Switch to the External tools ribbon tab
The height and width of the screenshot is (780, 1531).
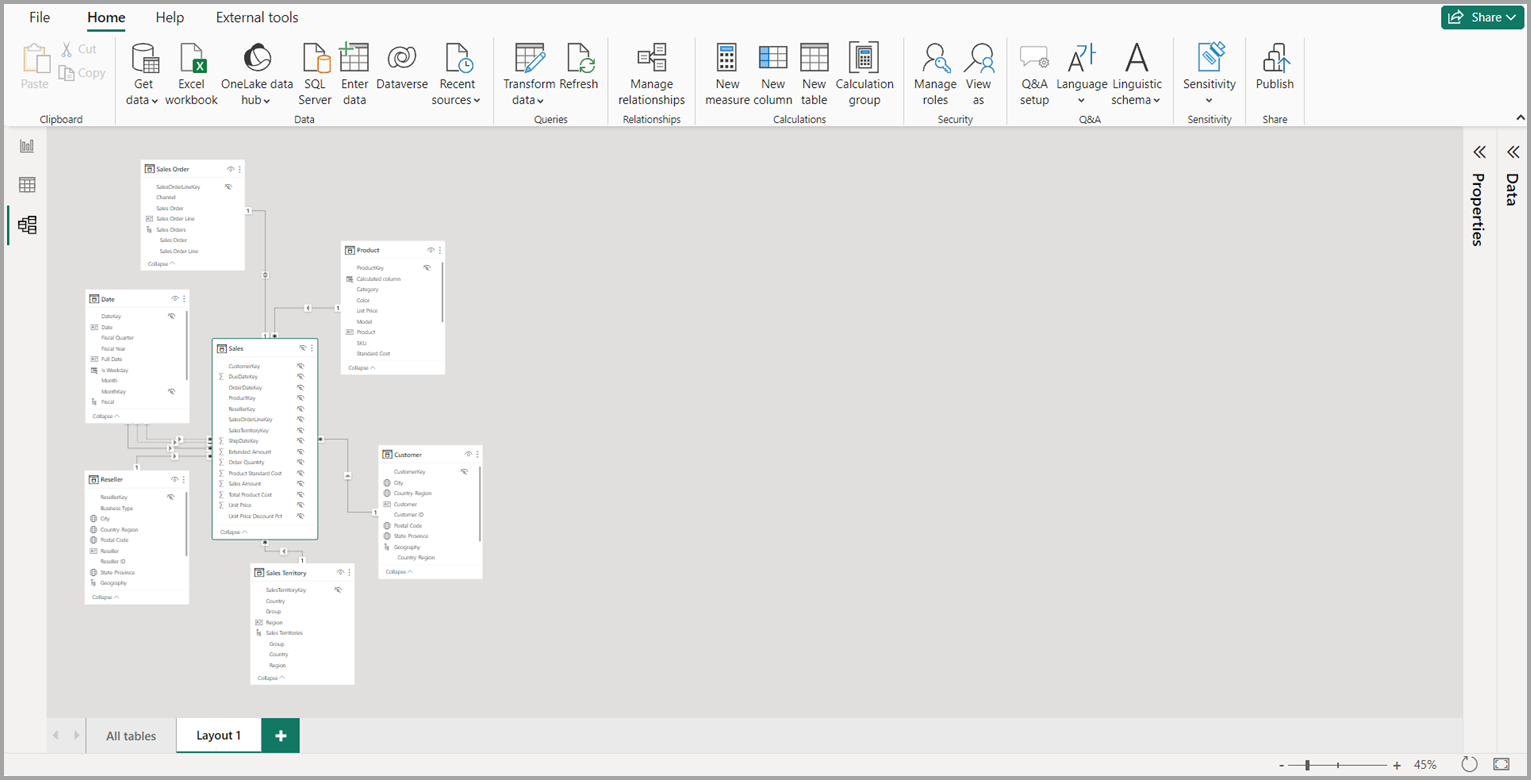tap(256, 17)
